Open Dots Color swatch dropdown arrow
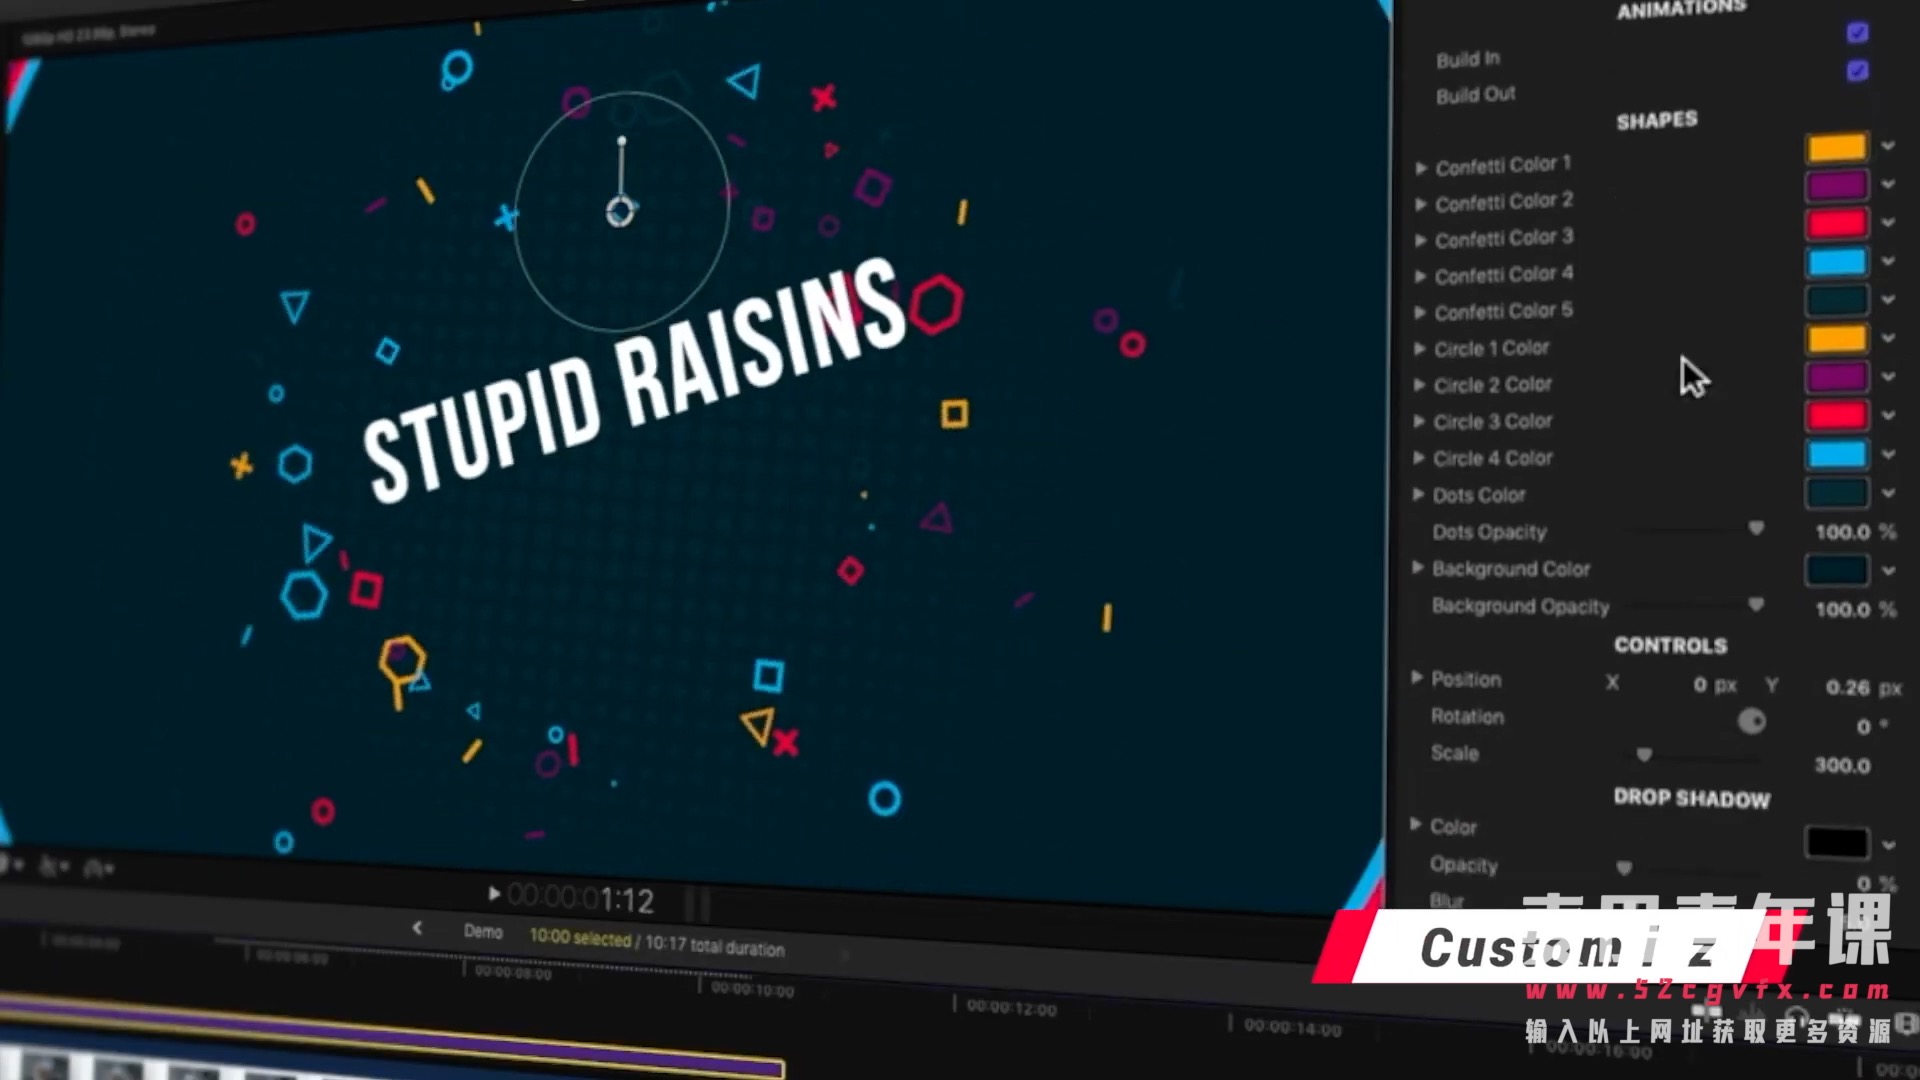The width and height of the screenshot is (1920, 1080). click(x=1888, y=493)
